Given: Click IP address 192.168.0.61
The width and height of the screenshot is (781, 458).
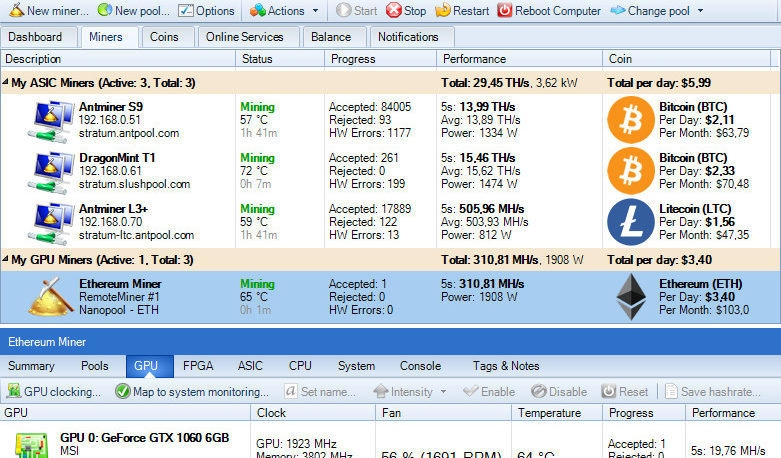Looking at the screenshot, I should pyautogui.click(x=110, y=171).
